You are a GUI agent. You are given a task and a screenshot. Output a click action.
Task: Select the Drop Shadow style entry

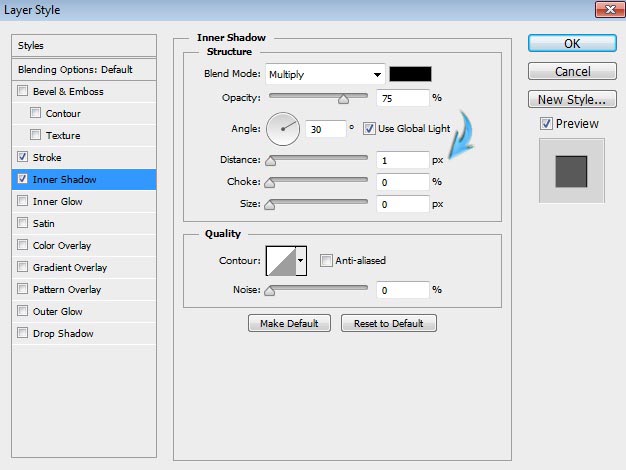(63, 333)
